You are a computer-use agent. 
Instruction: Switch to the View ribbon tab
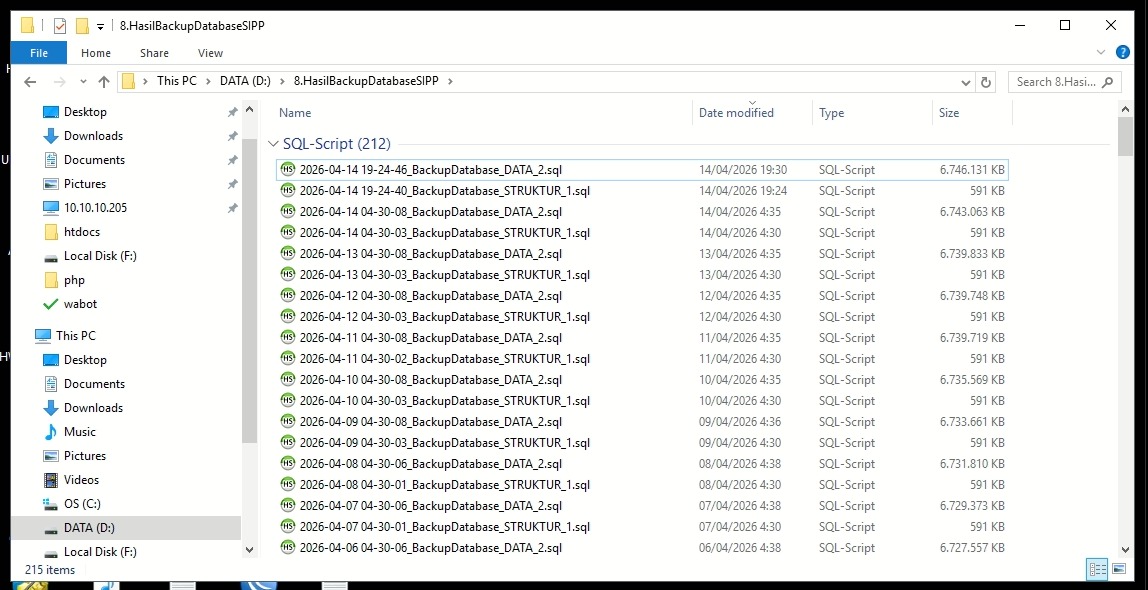[210, 53]
